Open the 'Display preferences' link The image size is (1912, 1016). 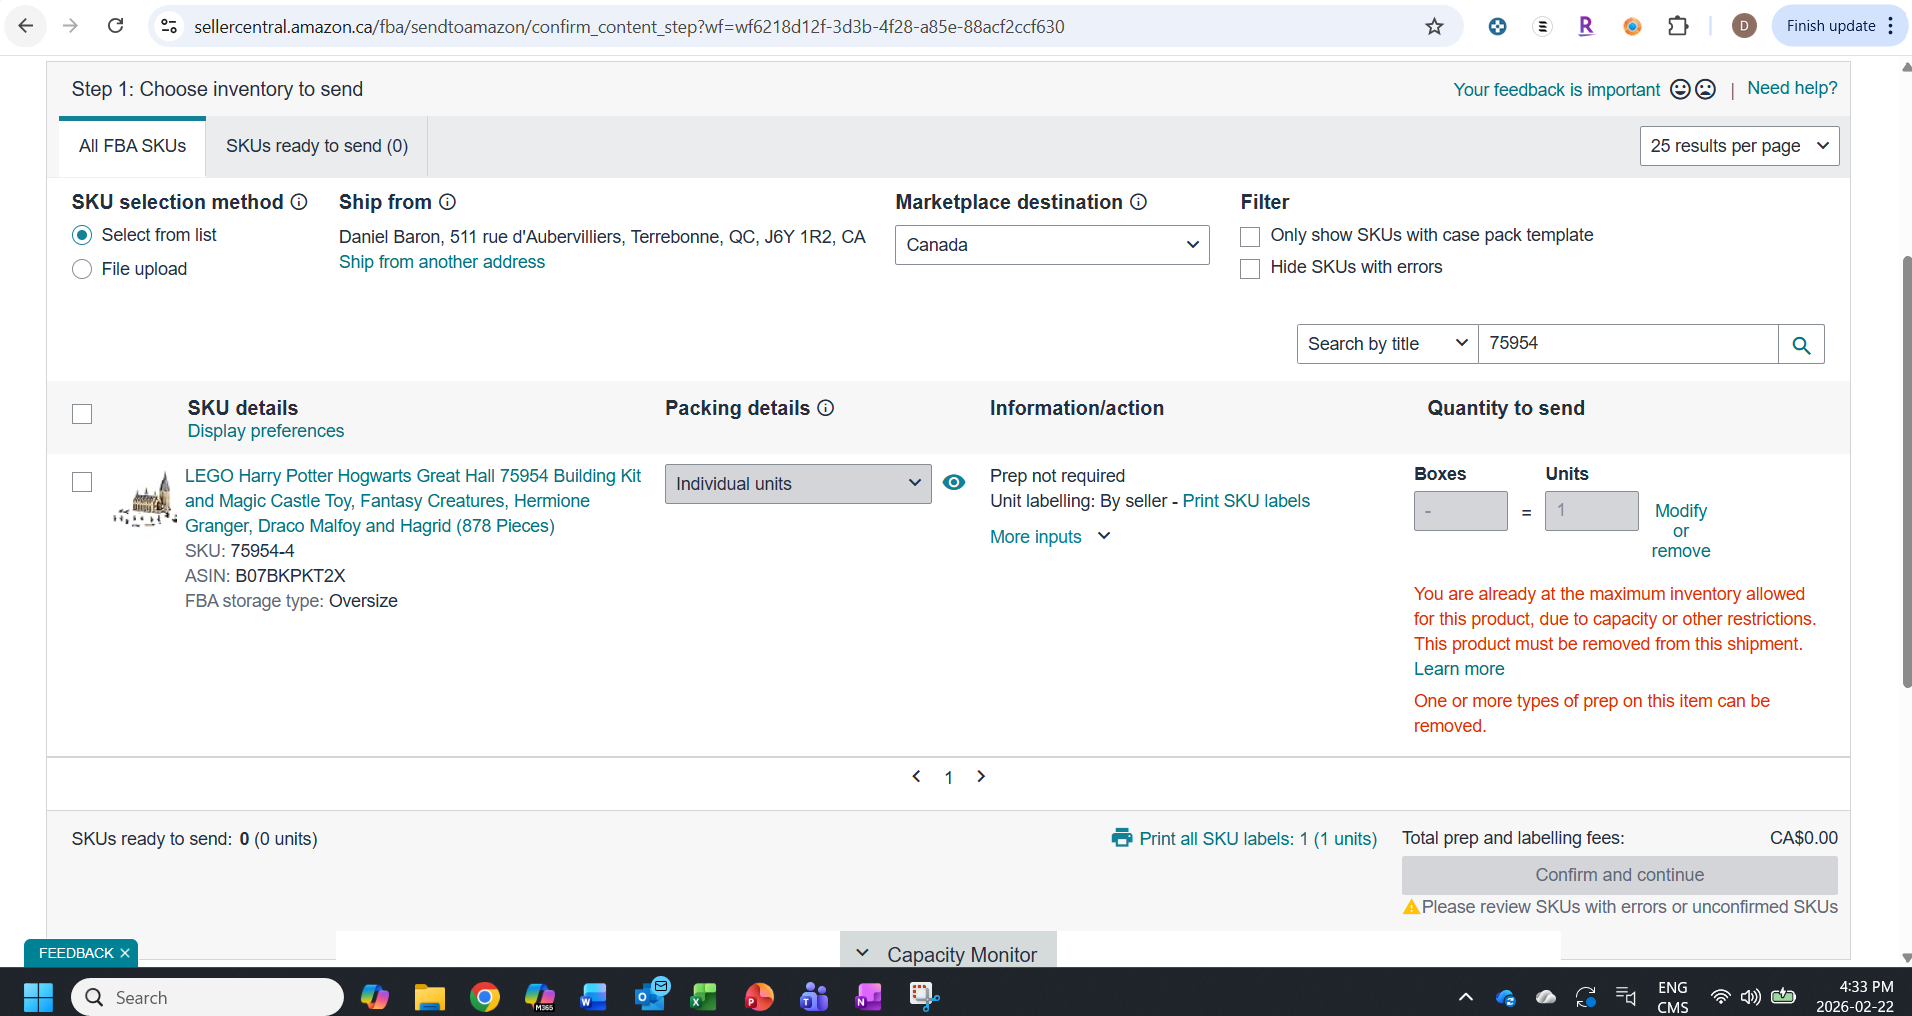coord(266,431)
